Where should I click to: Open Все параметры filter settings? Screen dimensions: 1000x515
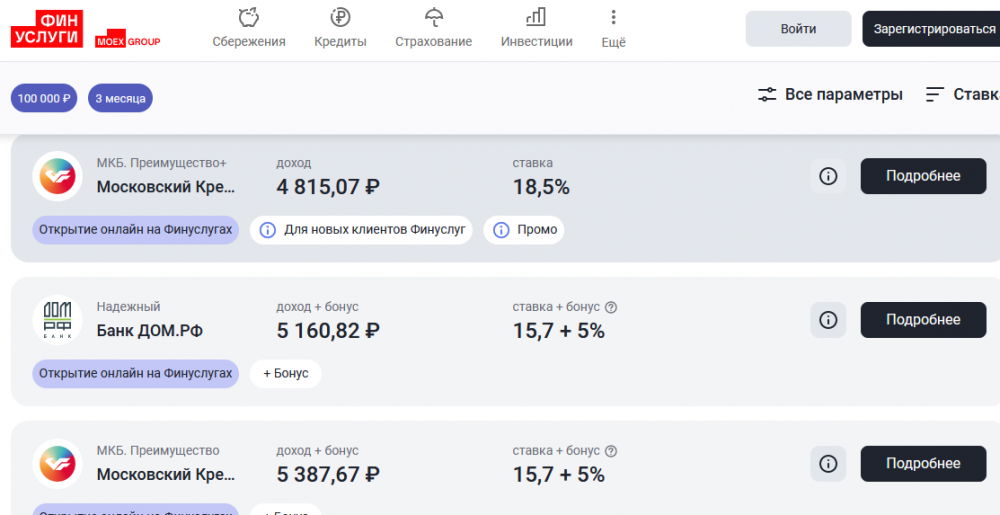[830, 94]
